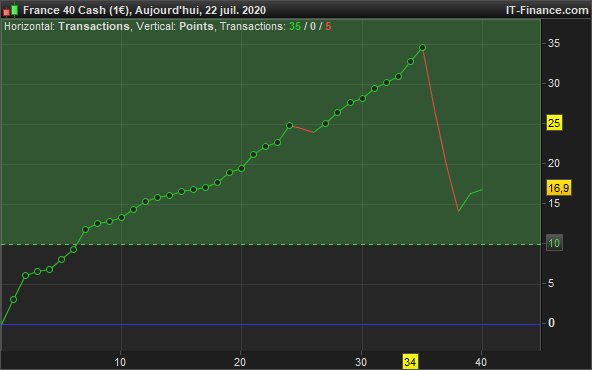Screen dimensions: 592x370
Task: Click the peak data point near 35
Action: [x=422, y=48]
